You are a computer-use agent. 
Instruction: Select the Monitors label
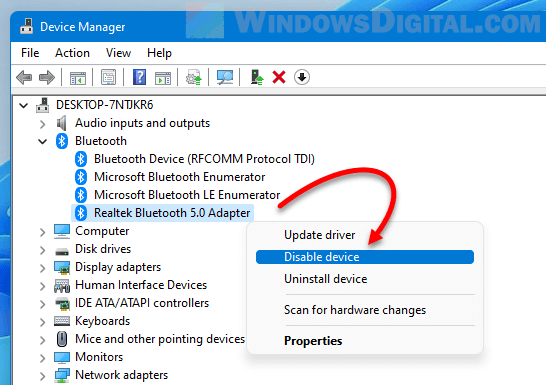click(x=99, y=357)
